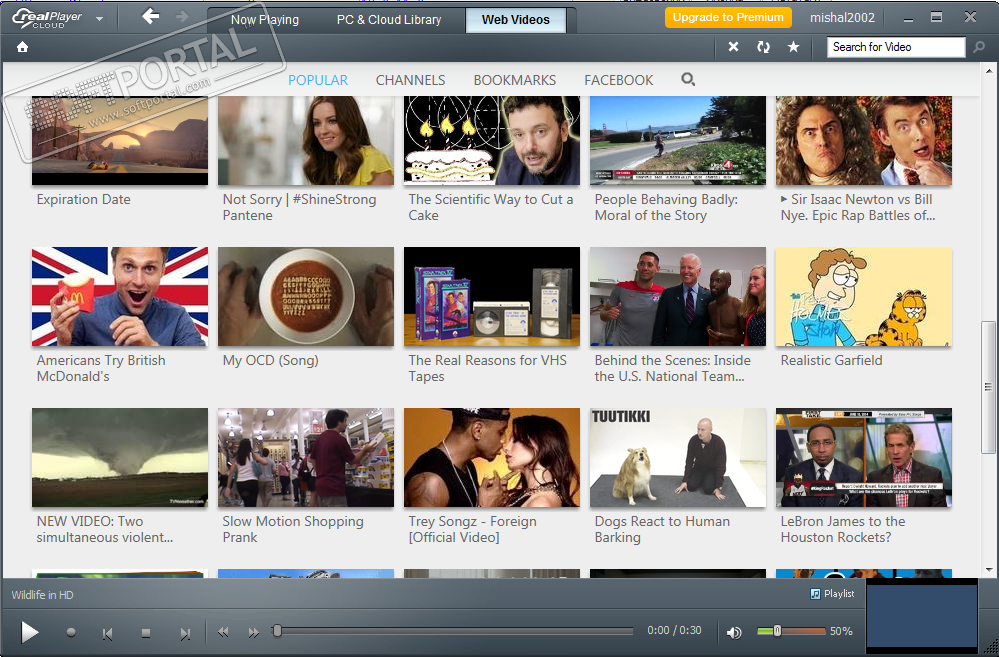Click the 'My OCD (Song)' title text
The image size is (999, 657).
point(270,361)
